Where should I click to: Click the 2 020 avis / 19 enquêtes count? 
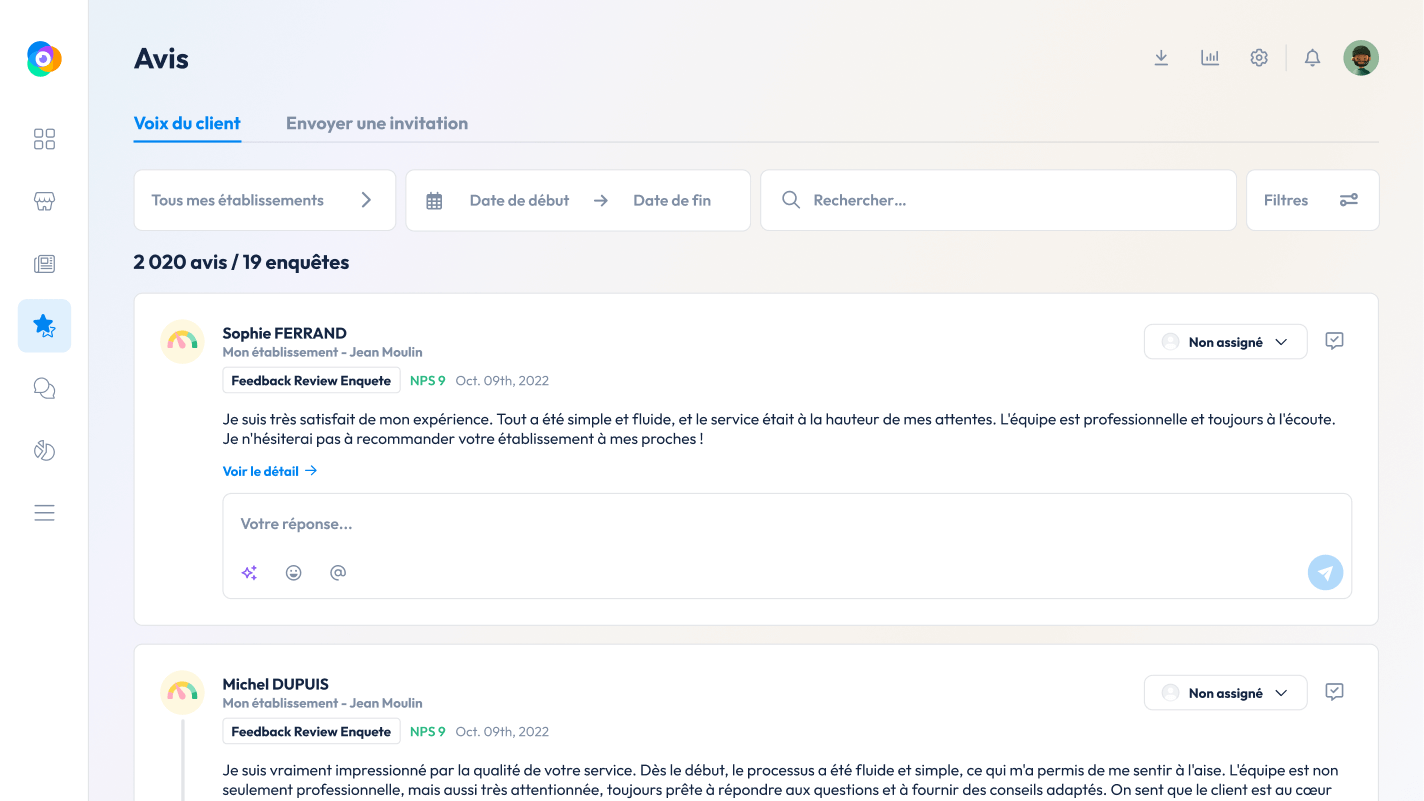[241, 262]
